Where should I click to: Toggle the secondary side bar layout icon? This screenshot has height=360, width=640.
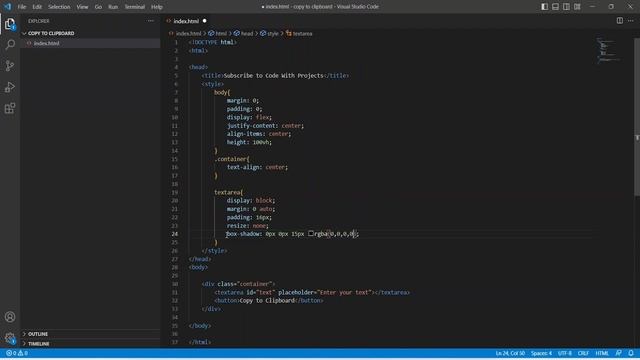pyautogui.click(x=566, y=7)
